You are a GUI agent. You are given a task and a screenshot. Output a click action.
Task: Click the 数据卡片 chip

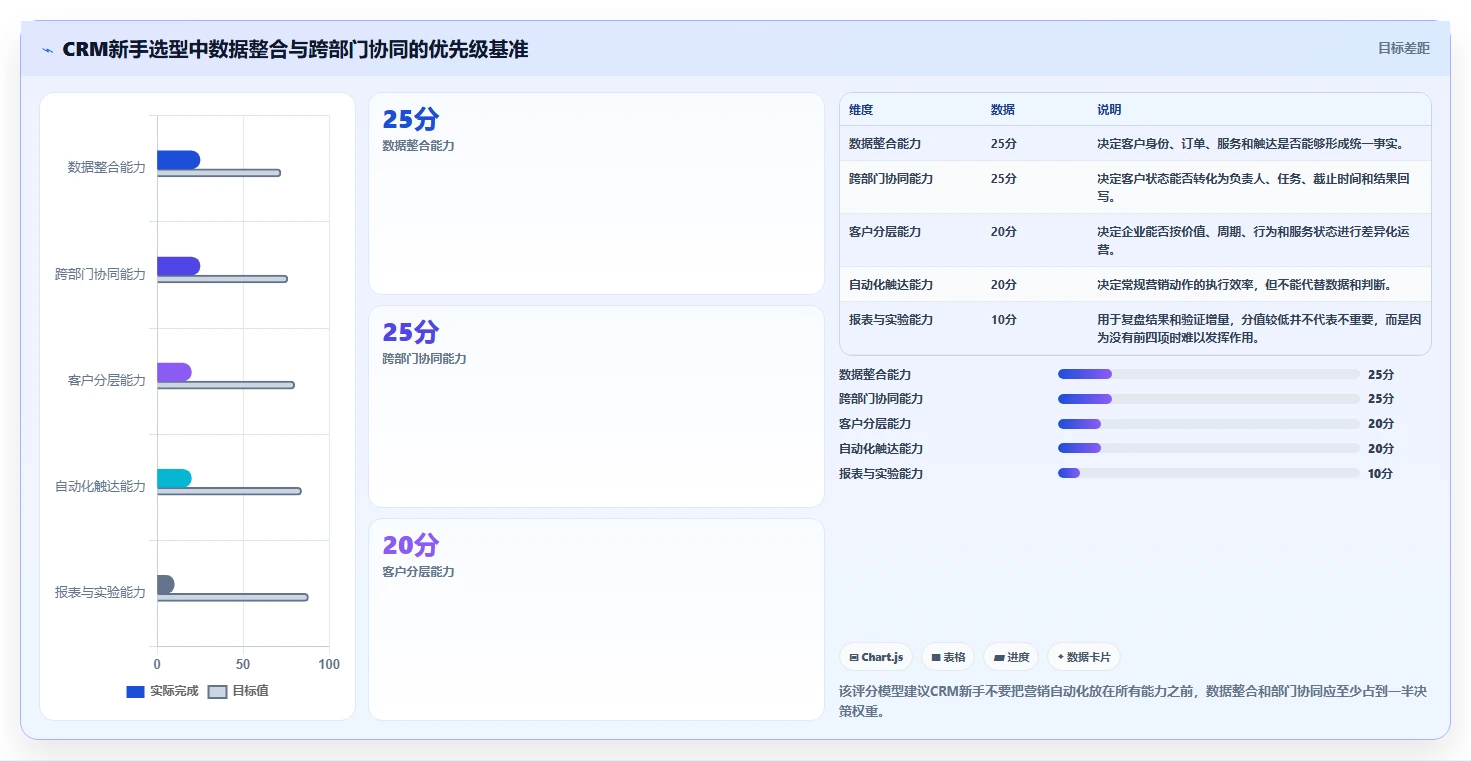[x=1084, y=657]
